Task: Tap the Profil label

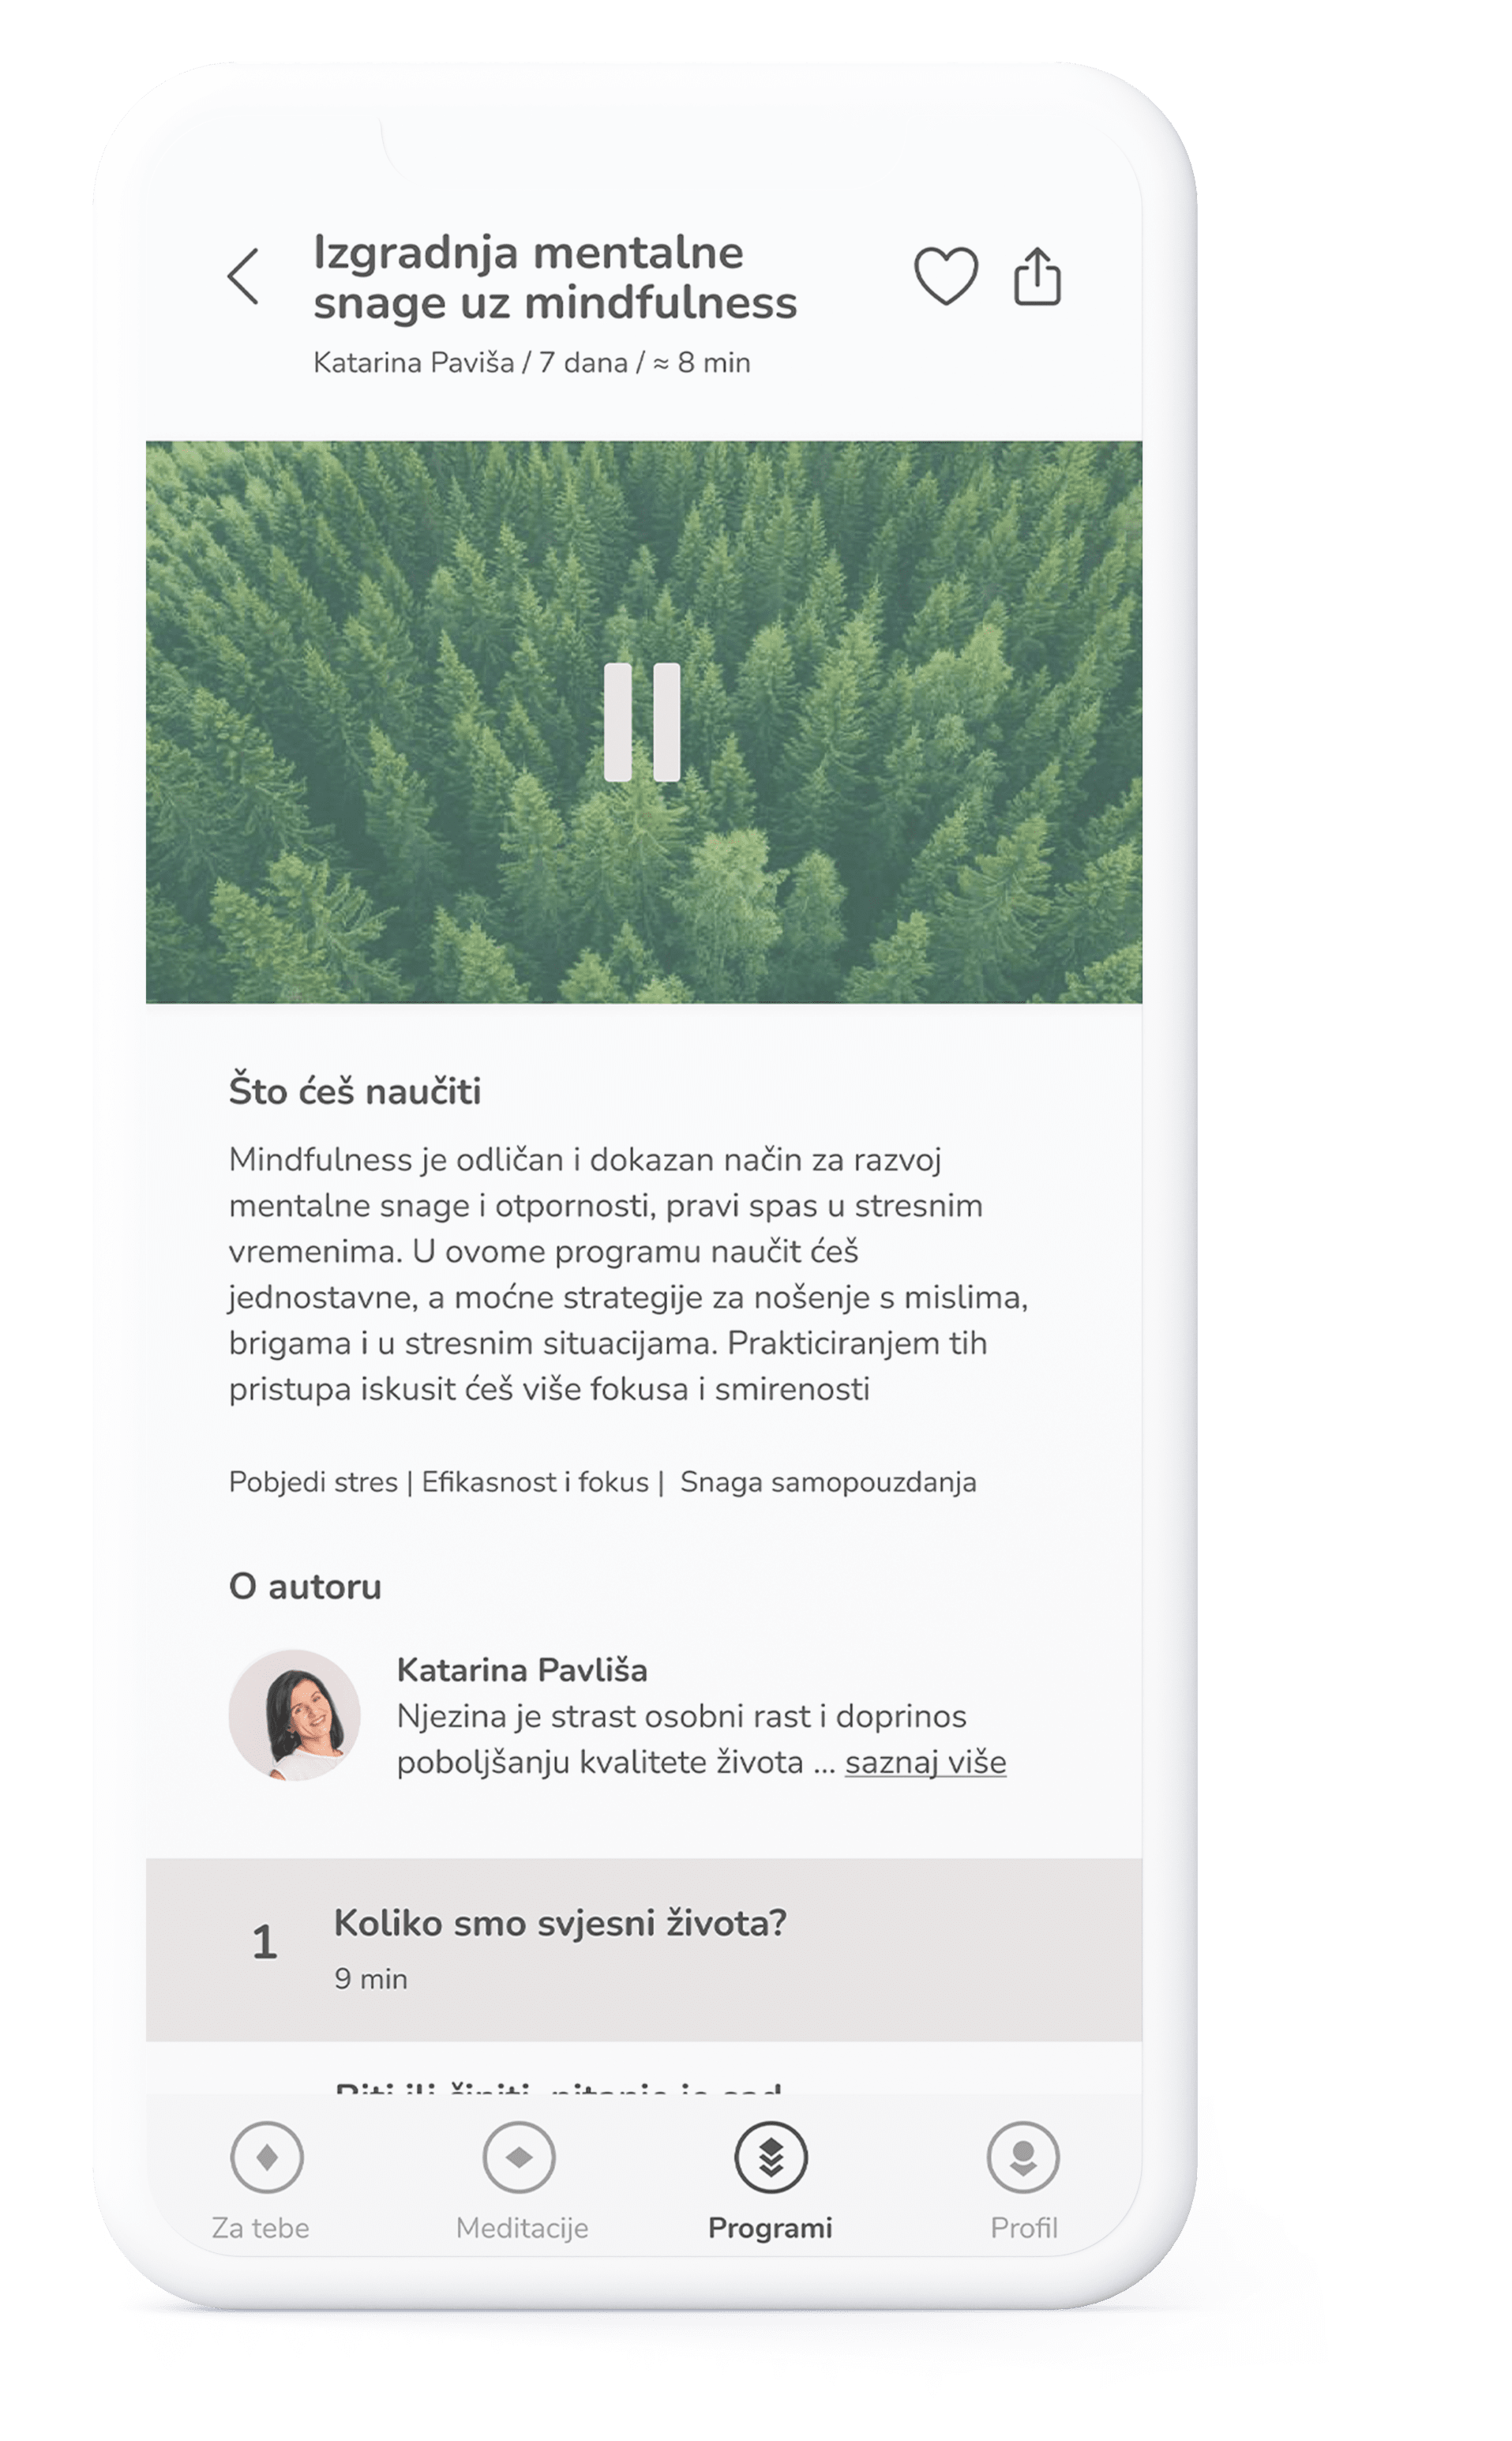Action: (x=1024, y=2227)
